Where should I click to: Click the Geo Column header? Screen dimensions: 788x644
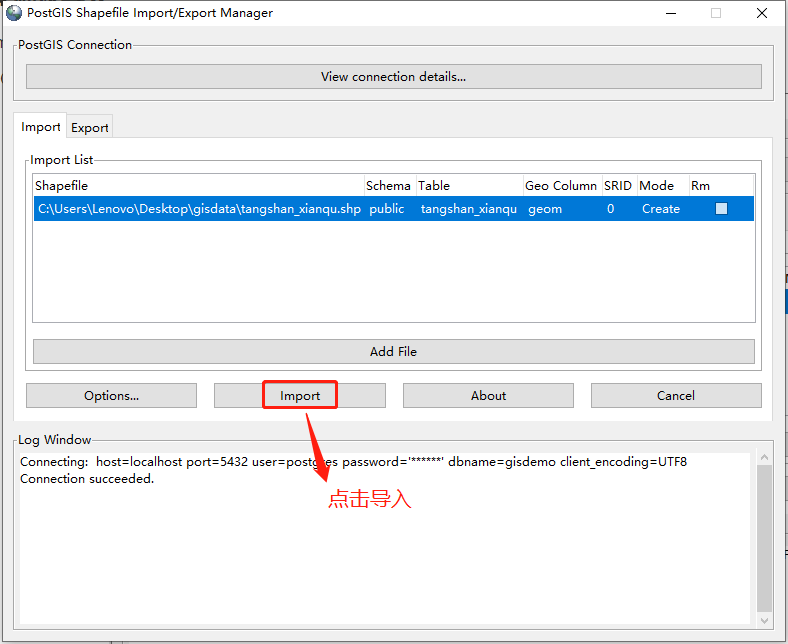coord(560,185)
